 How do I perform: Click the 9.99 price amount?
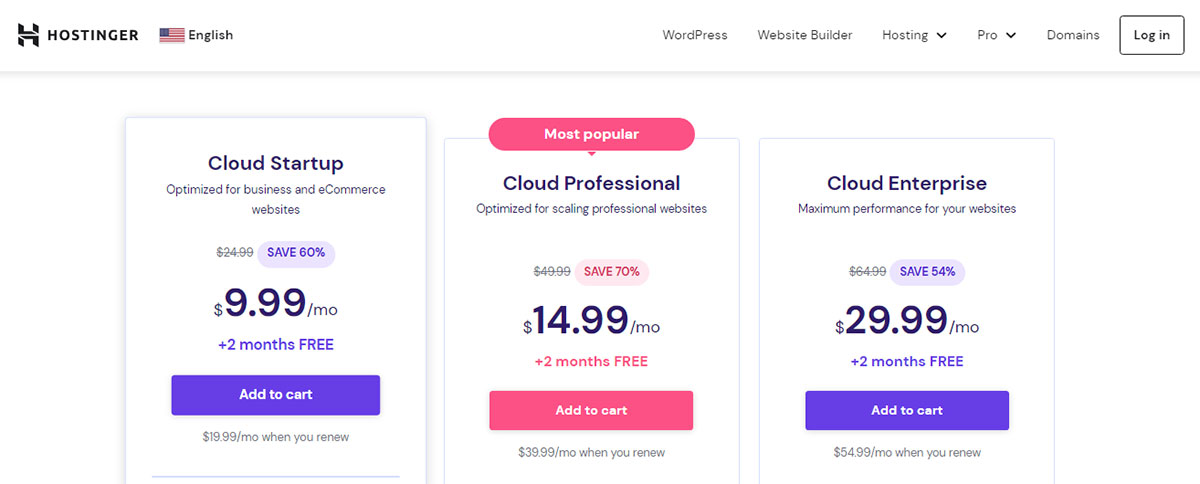coord(264,301)
